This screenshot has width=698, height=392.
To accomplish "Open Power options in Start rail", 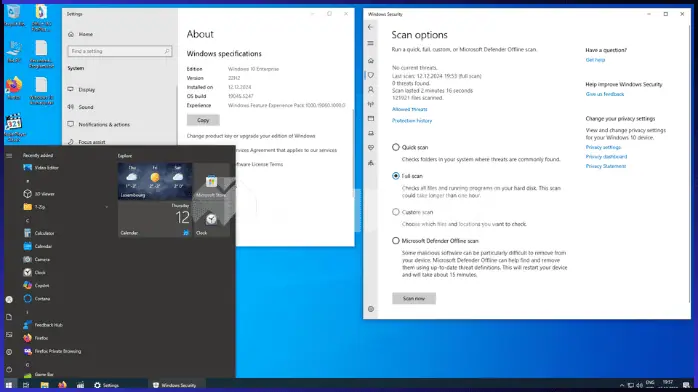I will 9,369.
